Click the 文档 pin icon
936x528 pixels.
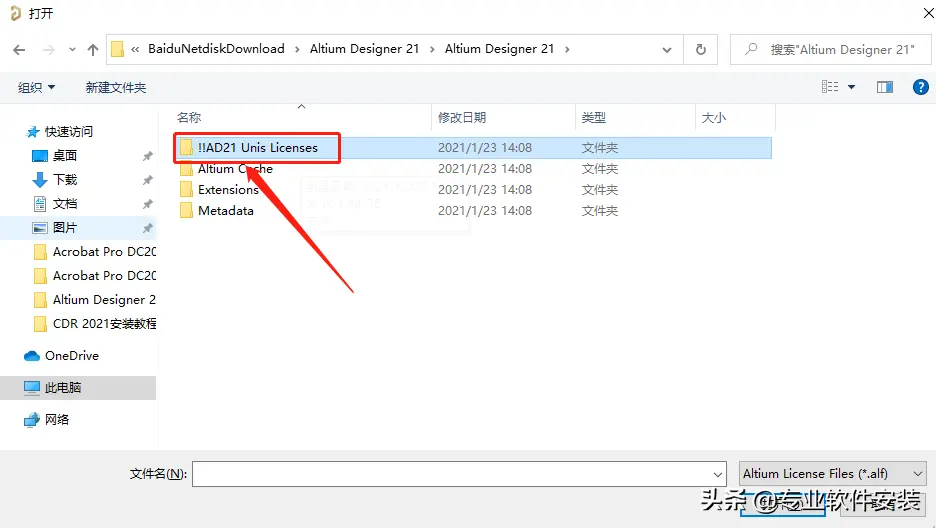click(x=147, y=204)
